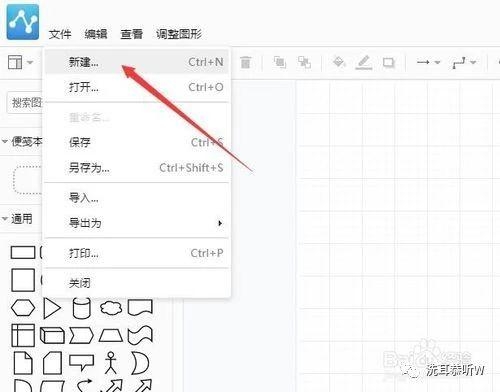Select the cloud shape in the palette

(111, 308)
